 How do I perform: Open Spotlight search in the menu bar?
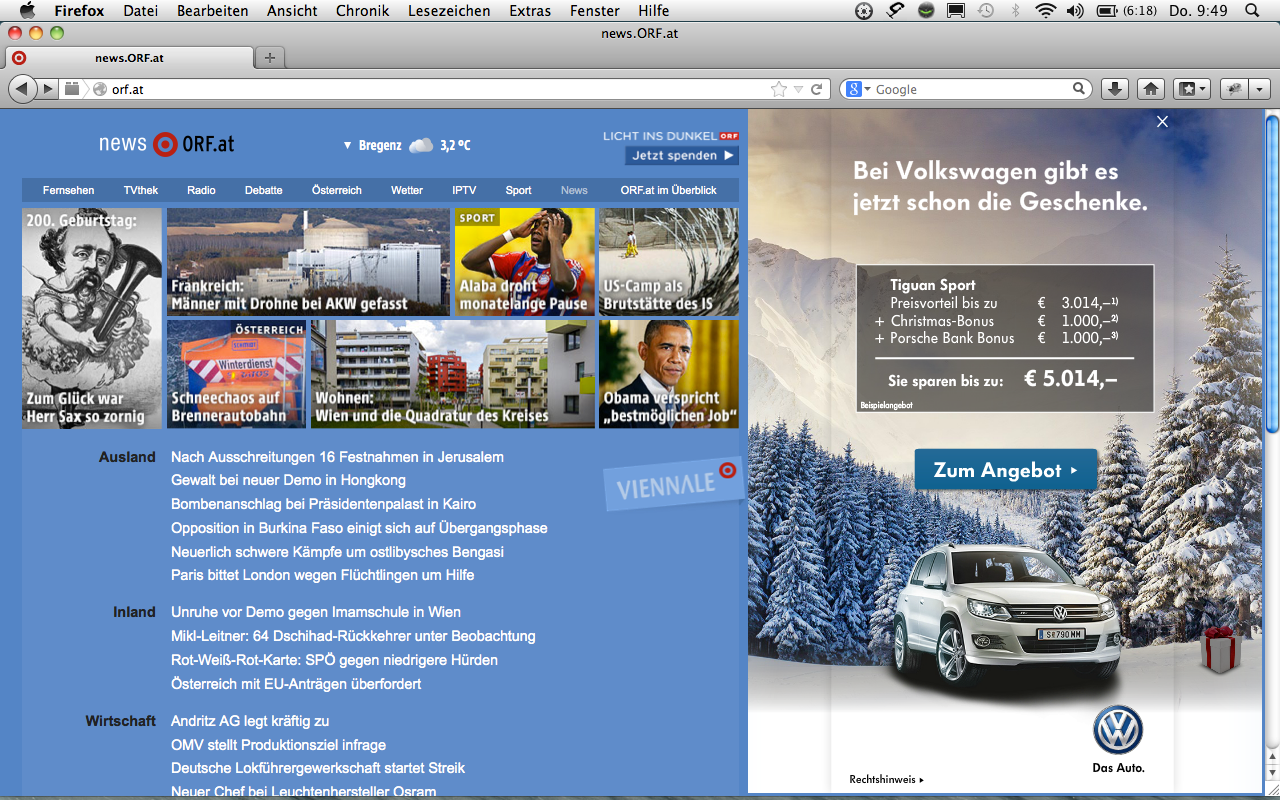1252,10
